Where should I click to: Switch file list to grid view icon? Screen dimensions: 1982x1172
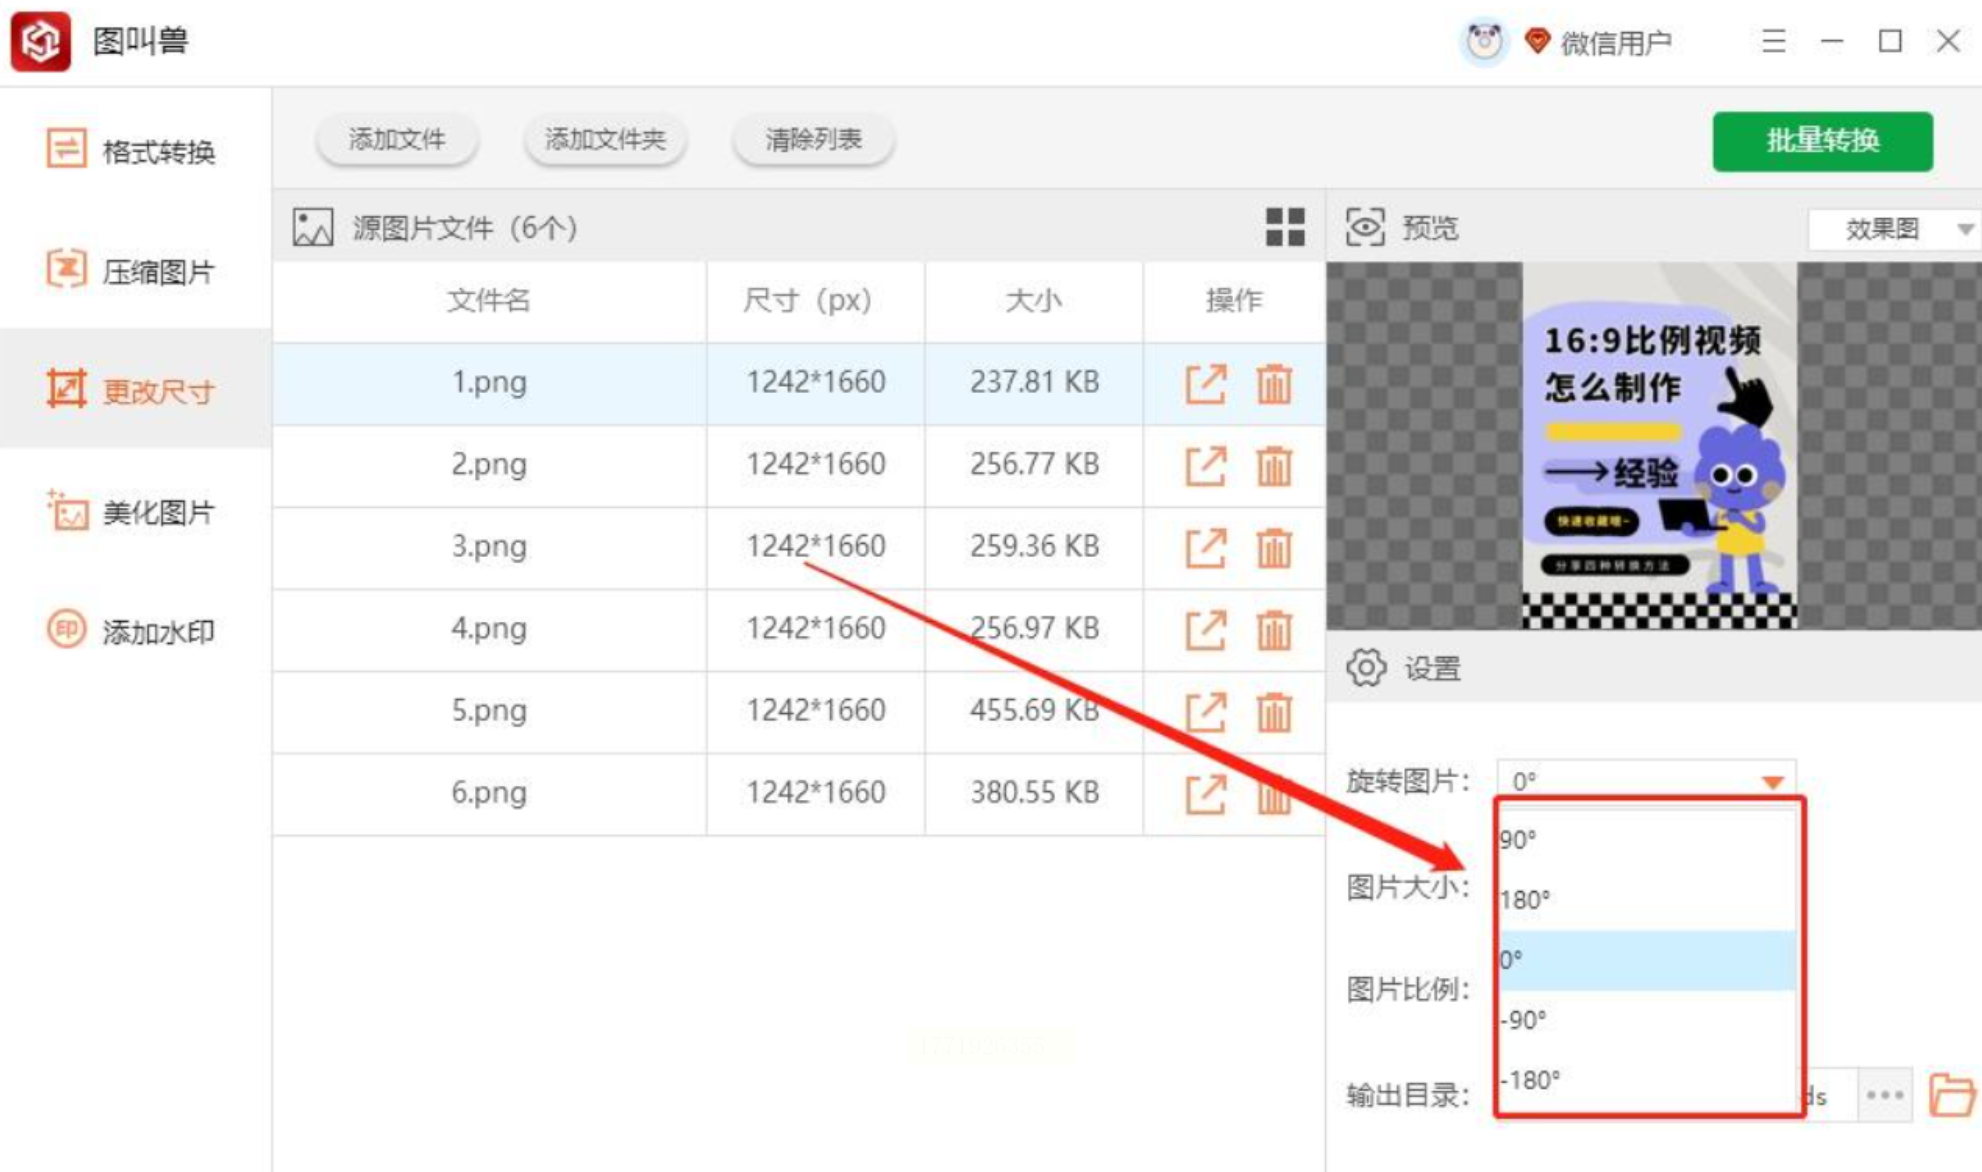(x=1284, y=227)
